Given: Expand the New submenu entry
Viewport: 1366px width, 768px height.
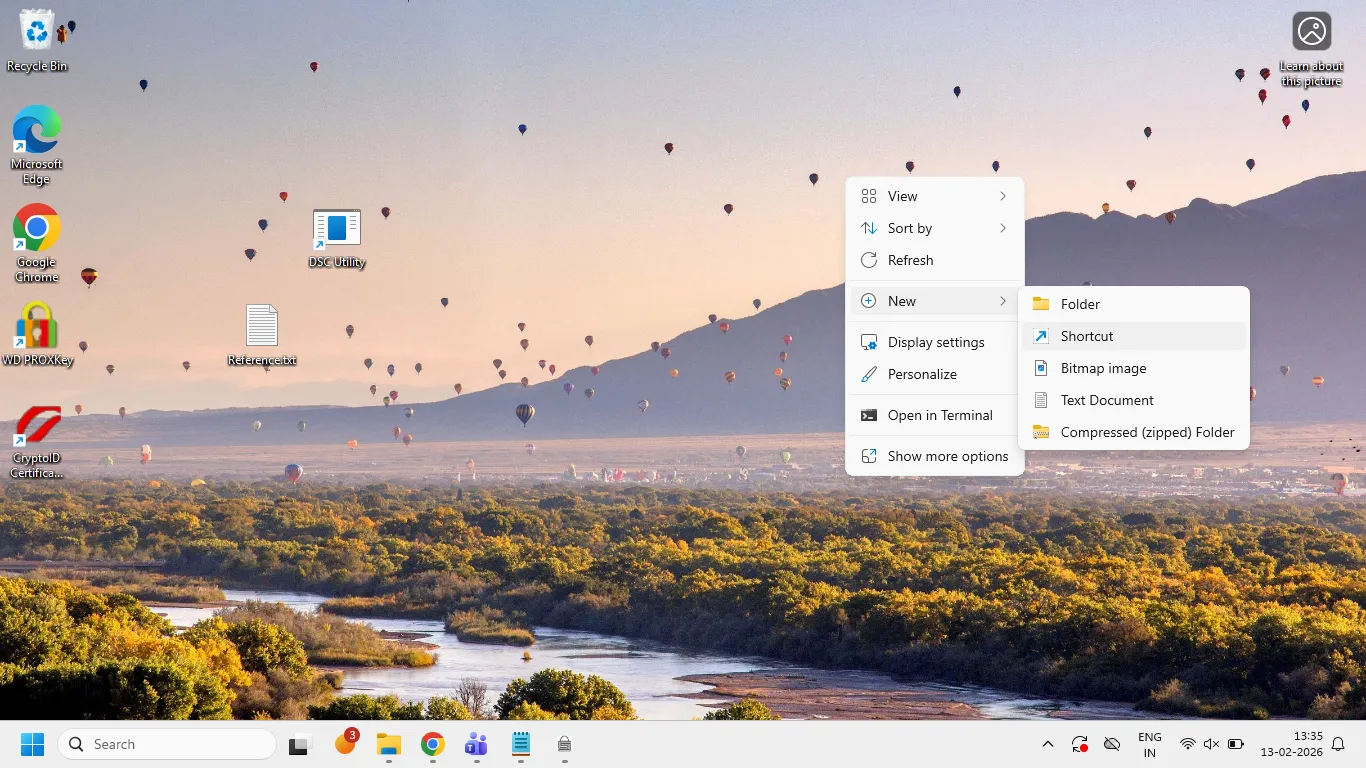Looking at the screenshot, I should [x=934, y=301].
